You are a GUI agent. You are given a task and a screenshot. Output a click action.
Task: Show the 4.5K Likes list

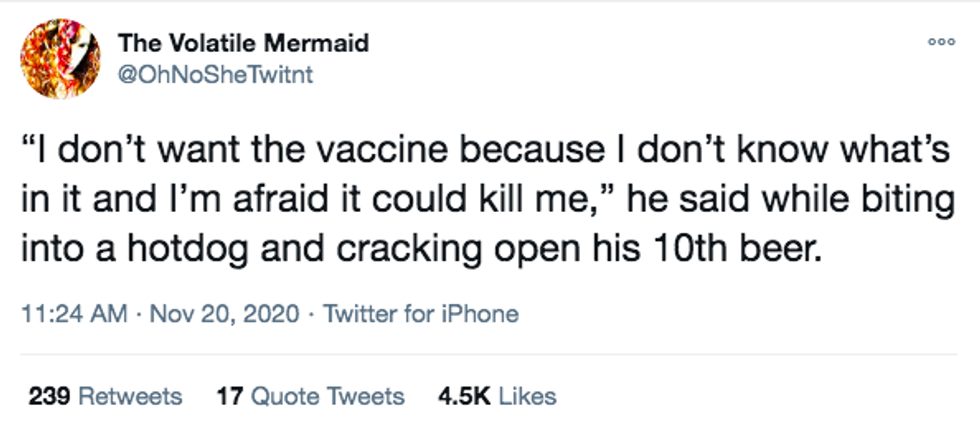coord(497,396)
